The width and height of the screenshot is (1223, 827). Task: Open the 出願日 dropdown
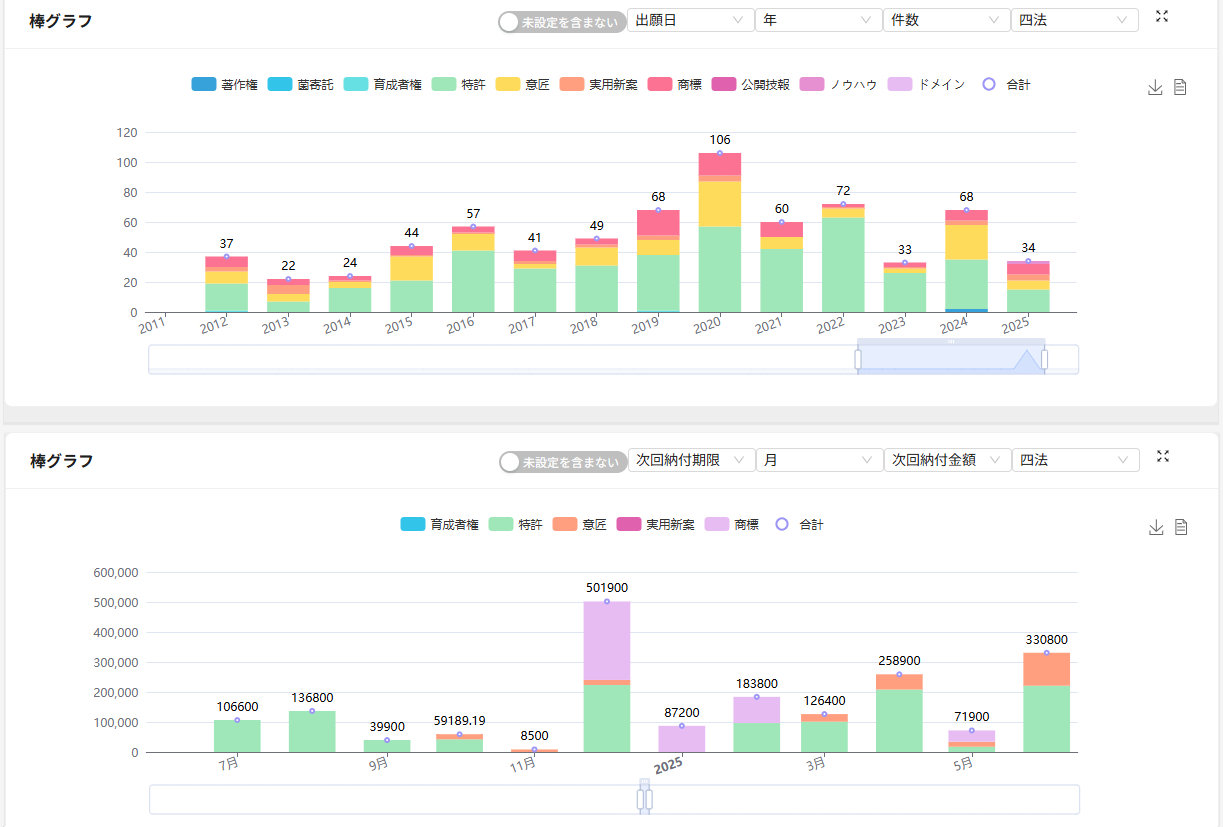pos(690,20)
